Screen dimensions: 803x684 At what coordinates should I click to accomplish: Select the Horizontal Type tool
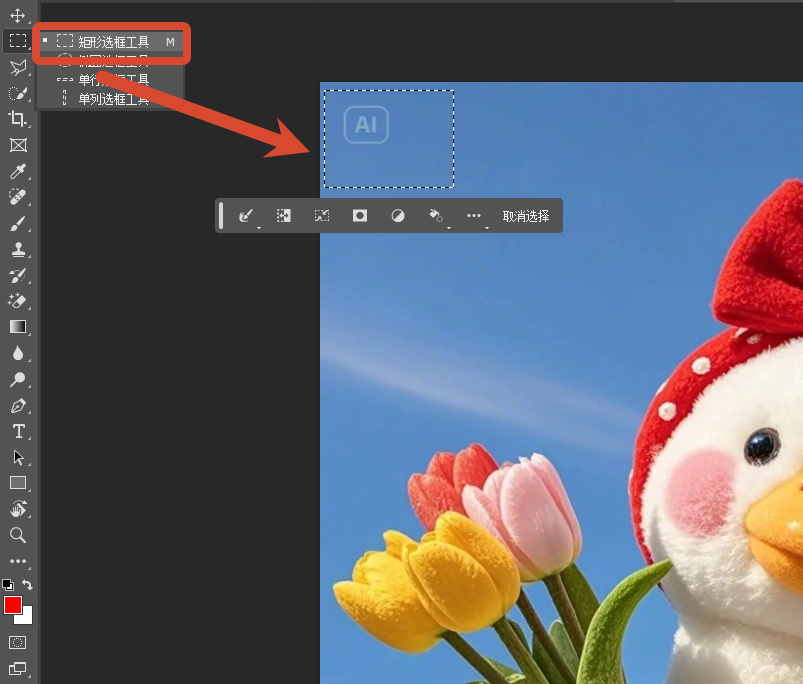[x=18, y=431]
